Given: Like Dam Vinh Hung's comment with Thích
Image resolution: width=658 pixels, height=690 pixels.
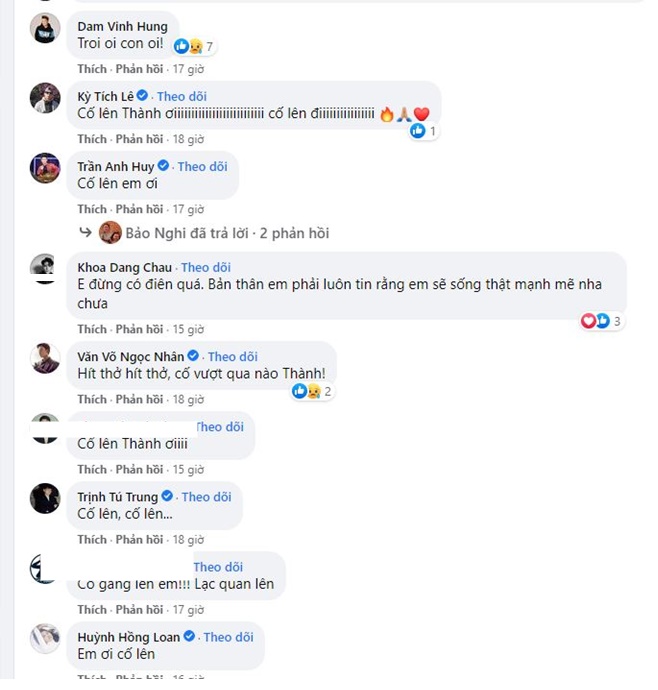Looking at the screenshot, I should tap(91, 69).
